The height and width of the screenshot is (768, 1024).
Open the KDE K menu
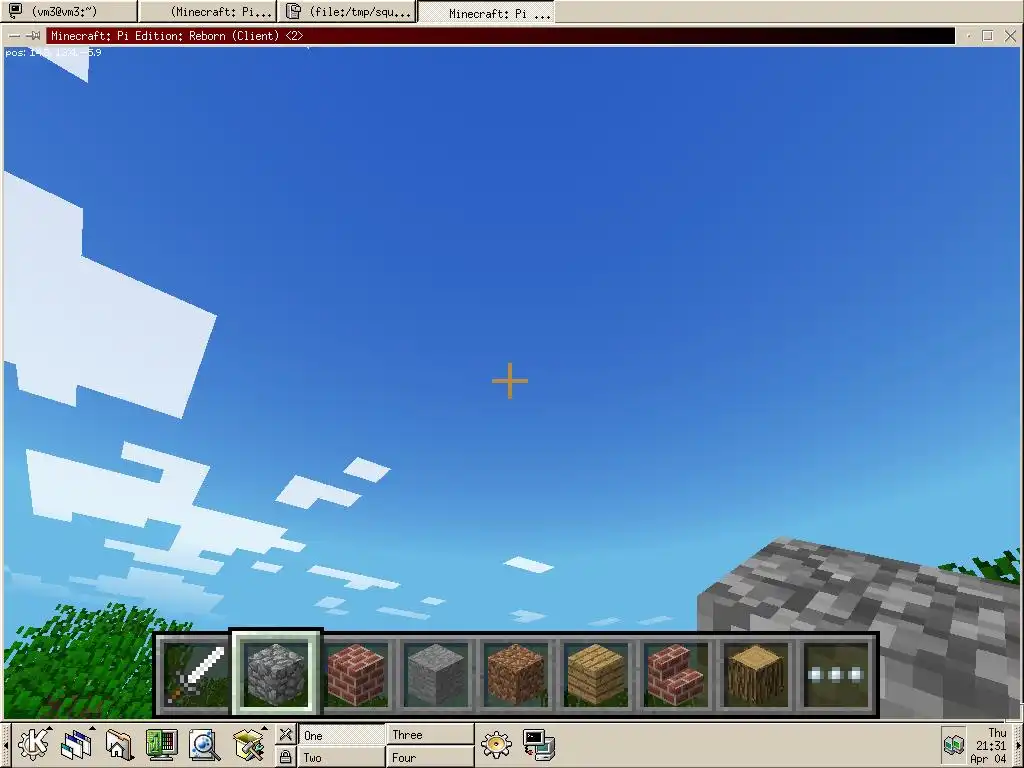(x=33, y=744)
